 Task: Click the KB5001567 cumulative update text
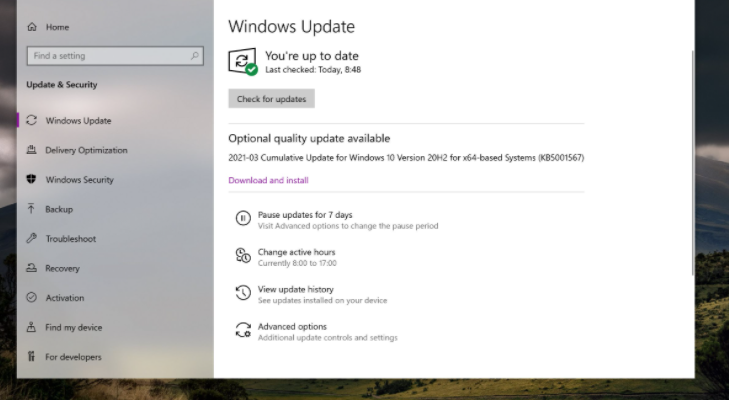406,158
